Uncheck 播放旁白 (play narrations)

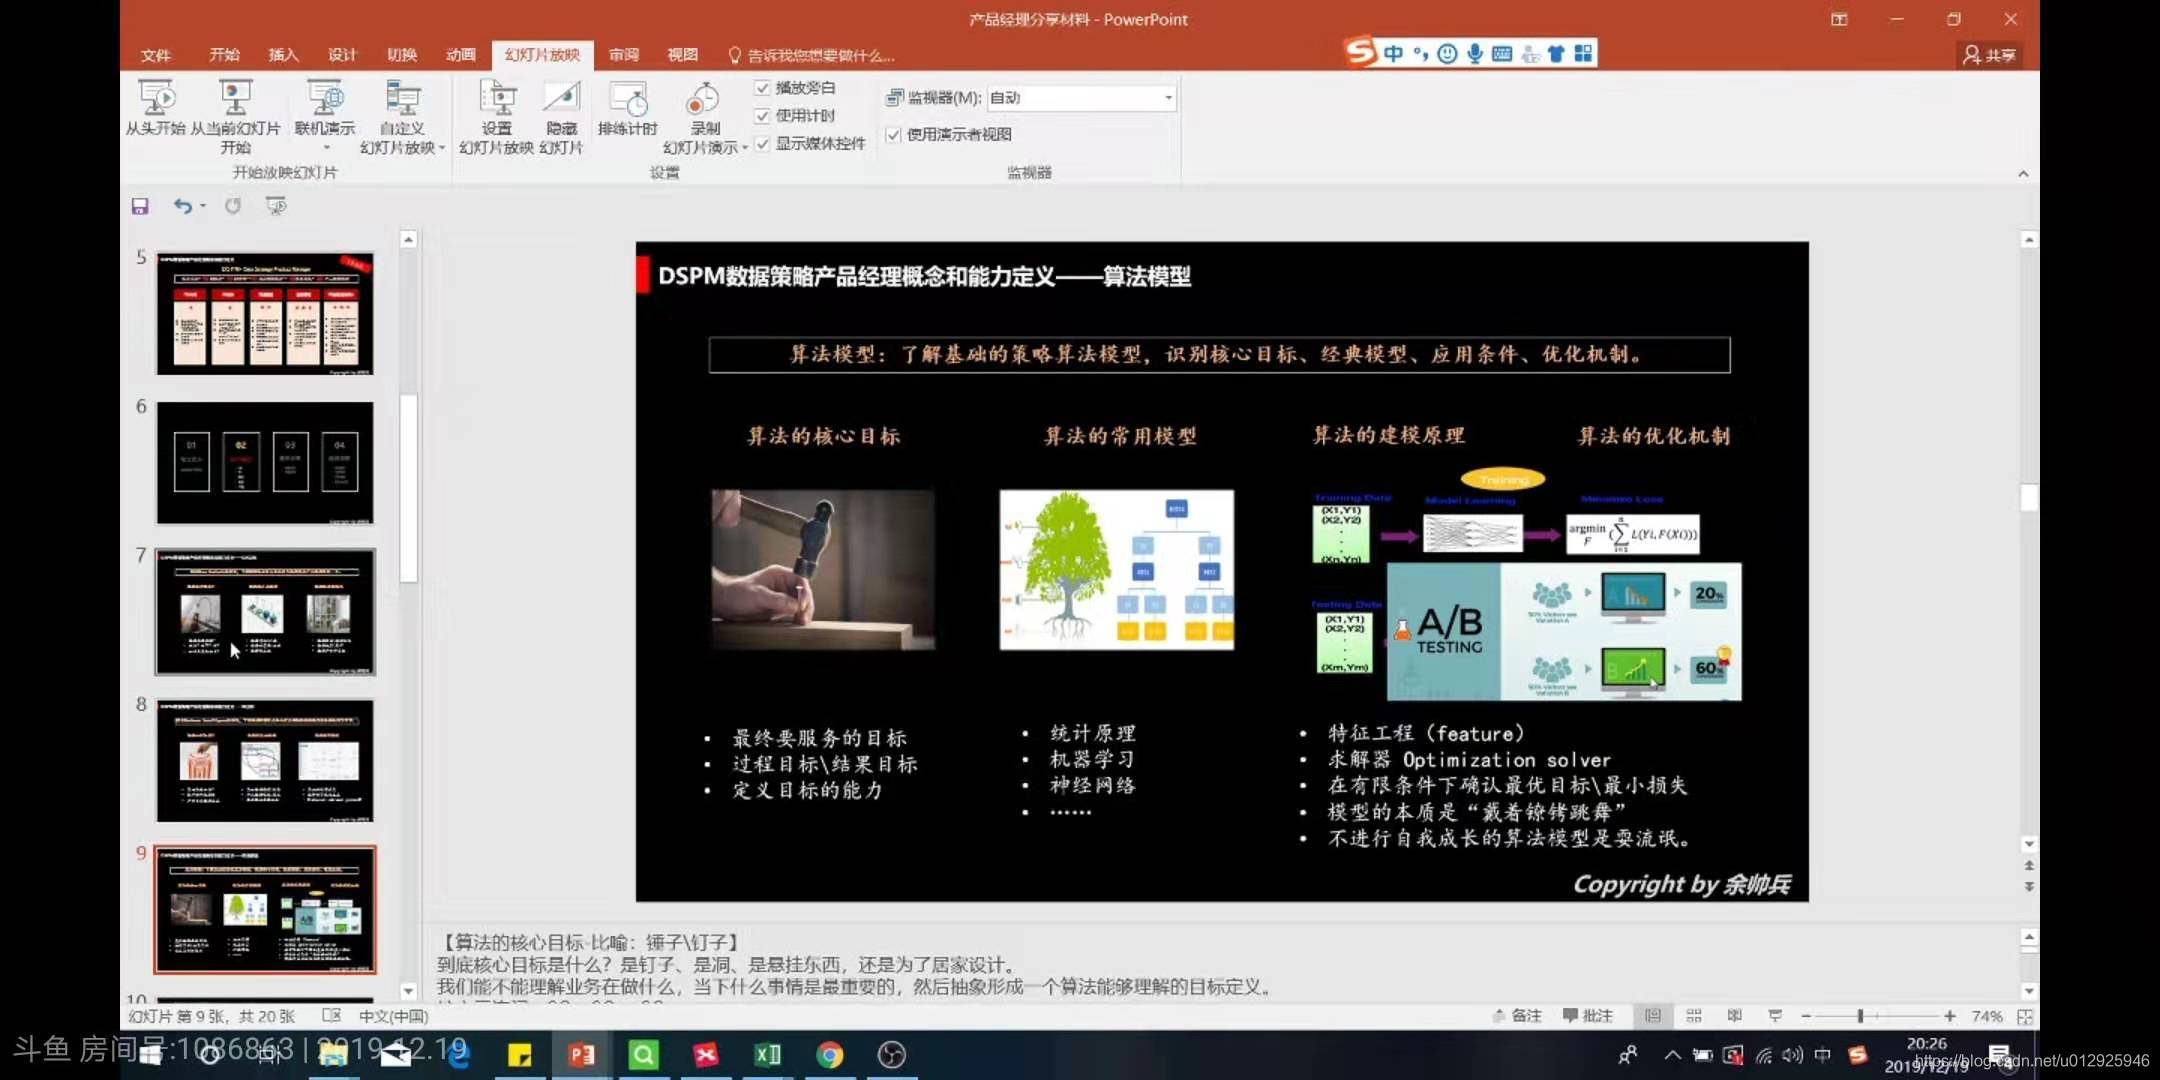coord(761,87)
